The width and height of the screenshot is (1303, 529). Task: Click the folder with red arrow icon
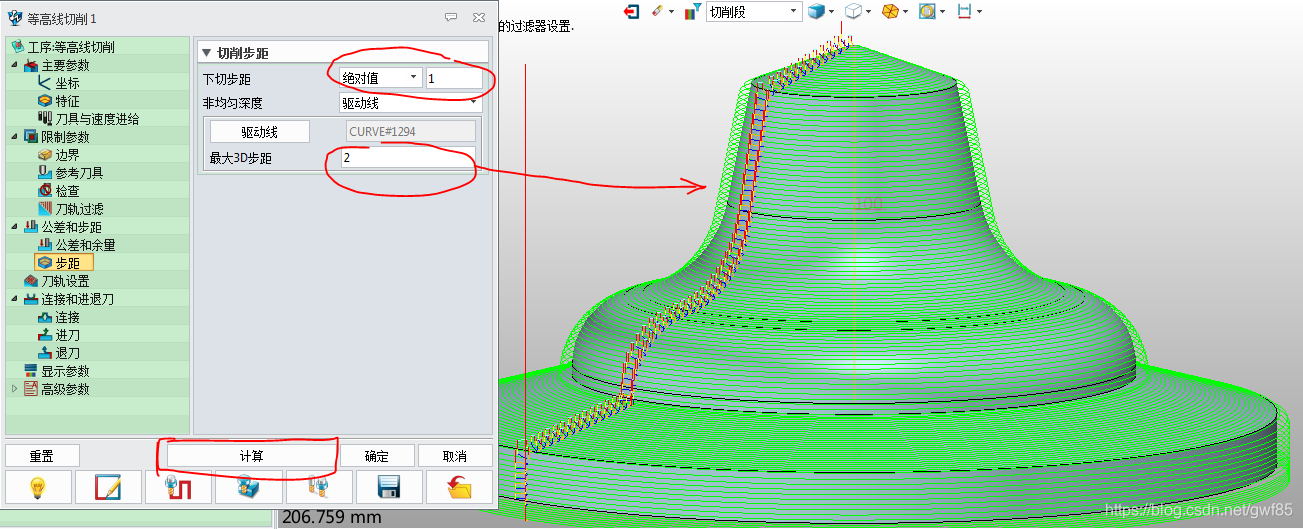tap(459, 487)
